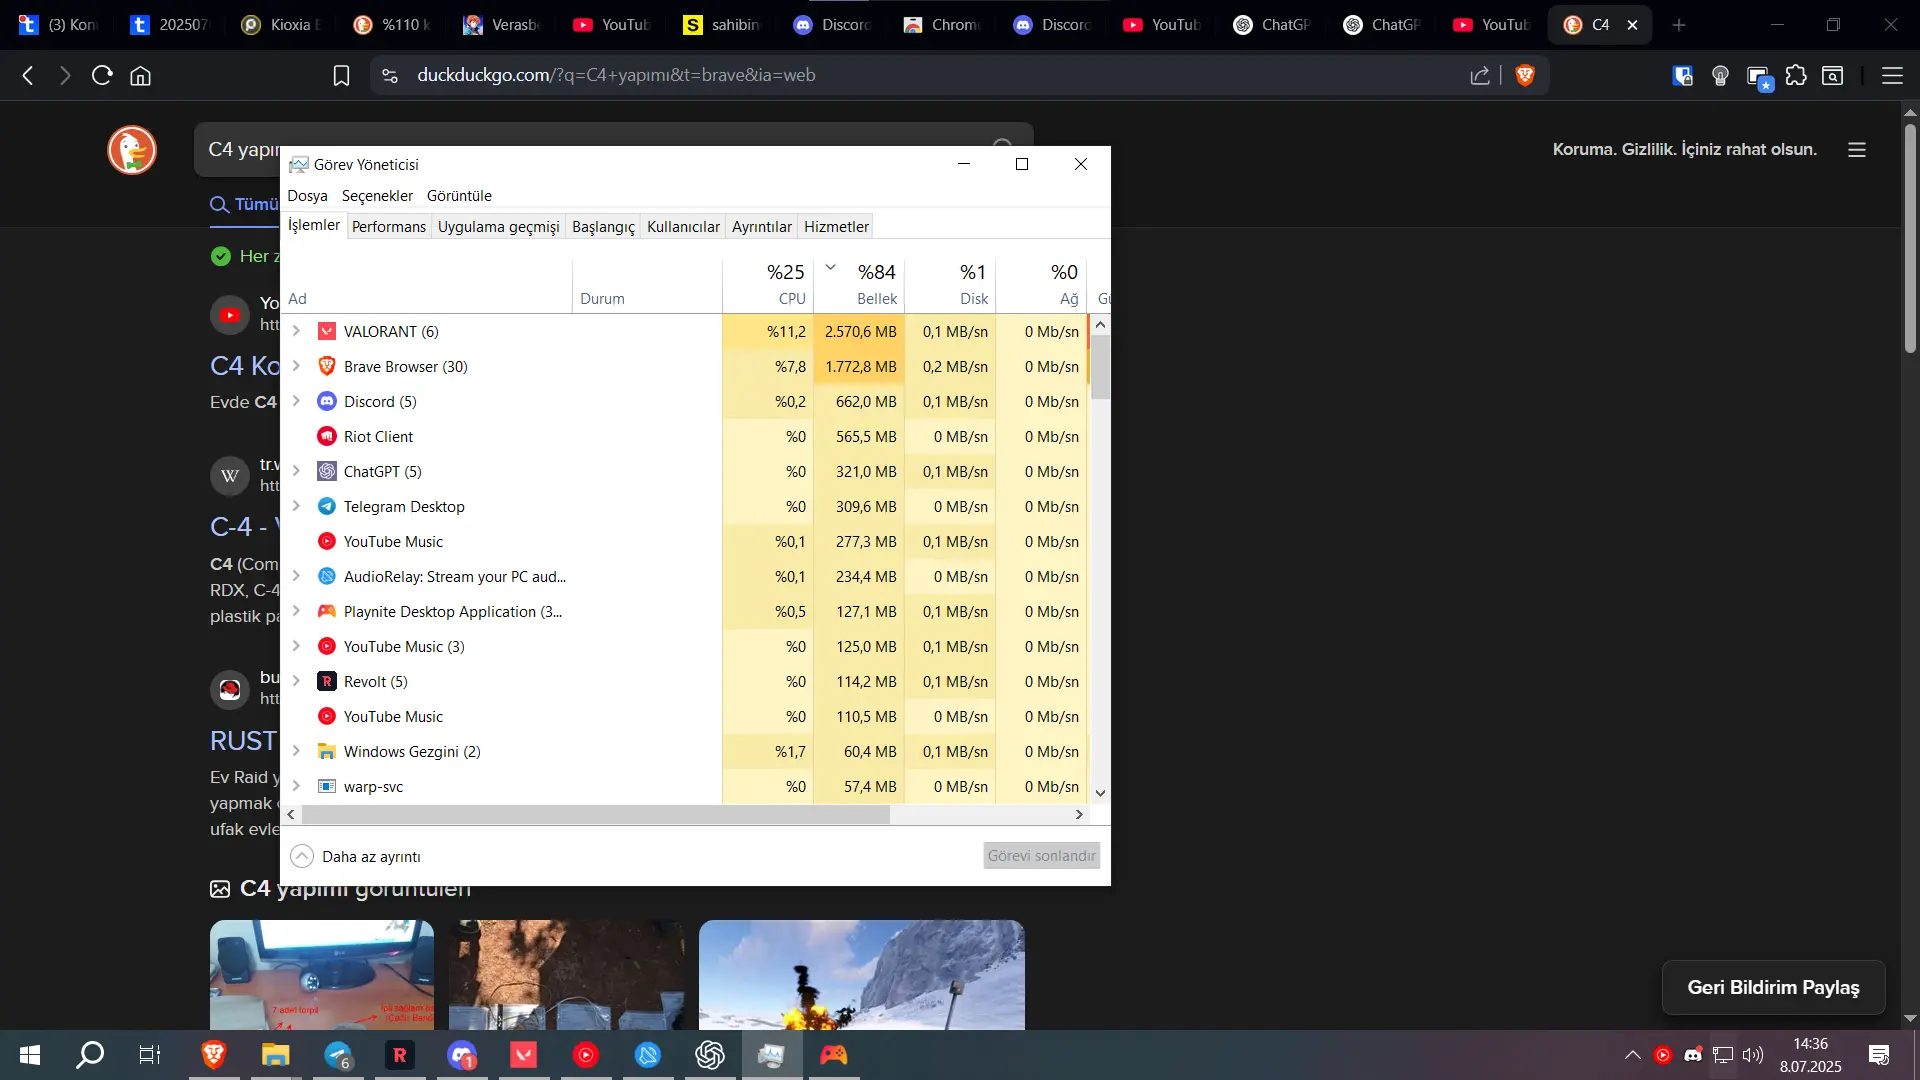Expand the Discord (5) process group
The image size is (1920, 1080).
click(296, 401)
